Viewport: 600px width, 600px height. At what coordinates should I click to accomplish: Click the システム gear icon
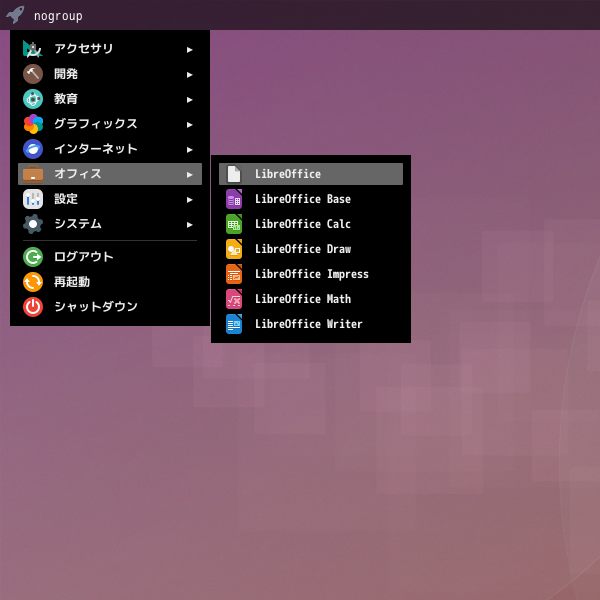33,224
